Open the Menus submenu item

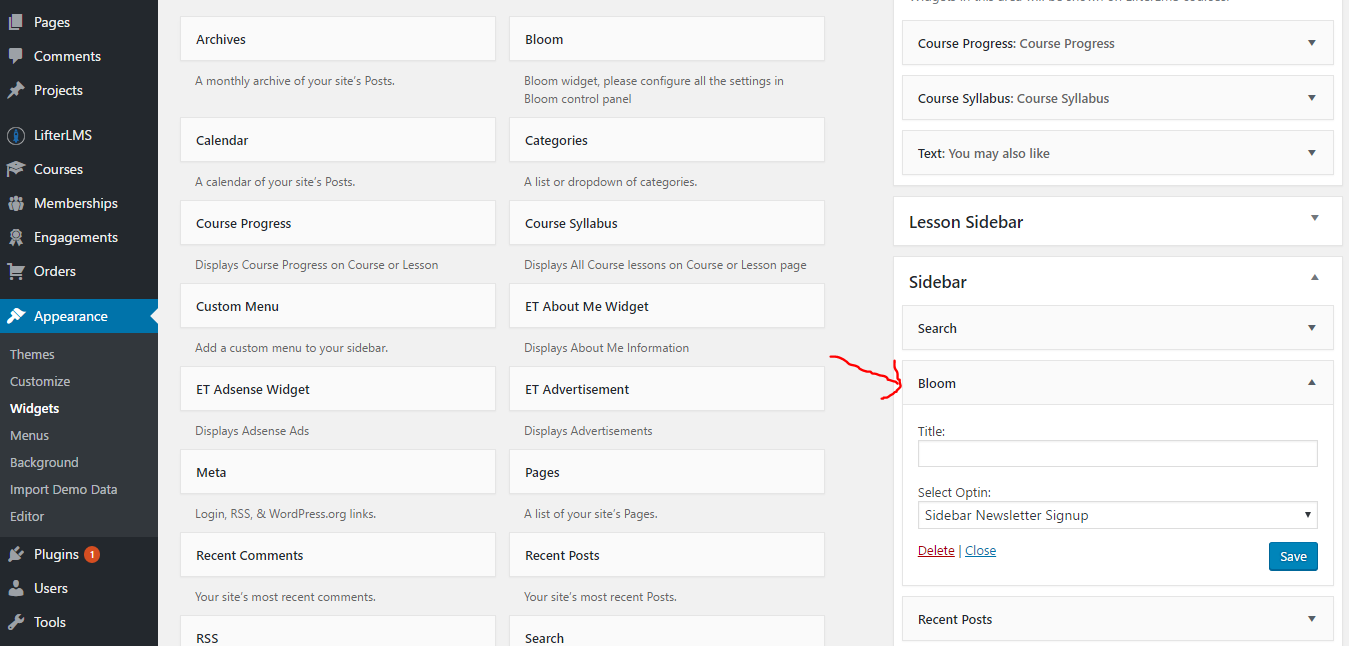pos(29,435)
